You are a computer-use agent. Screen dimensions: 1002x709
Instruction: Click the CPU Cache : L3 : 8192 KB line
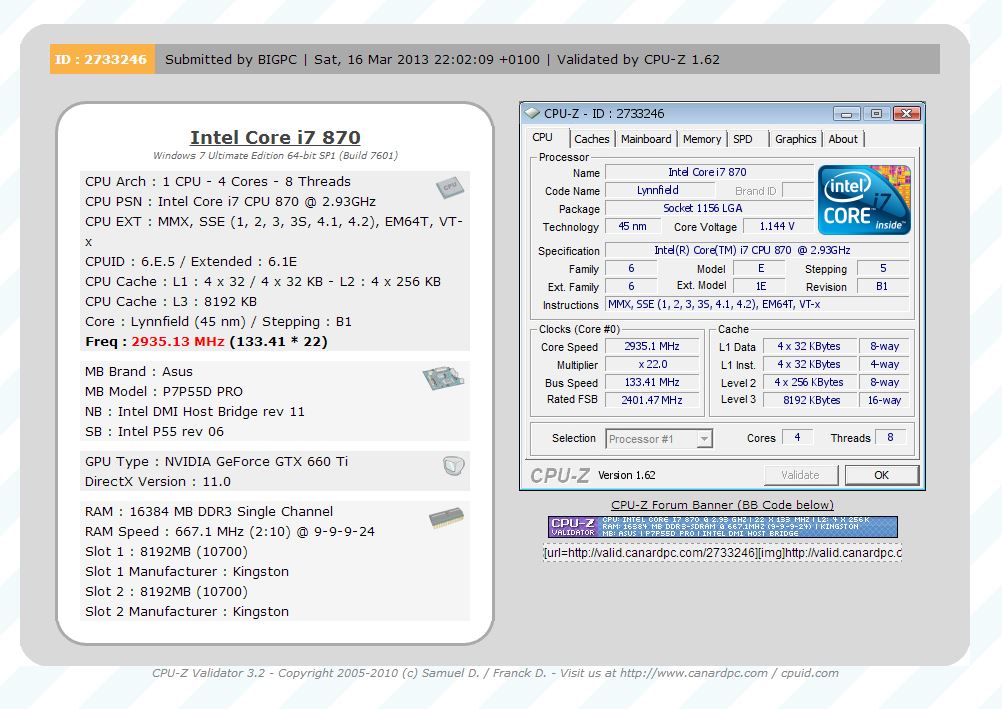[171, 301]
